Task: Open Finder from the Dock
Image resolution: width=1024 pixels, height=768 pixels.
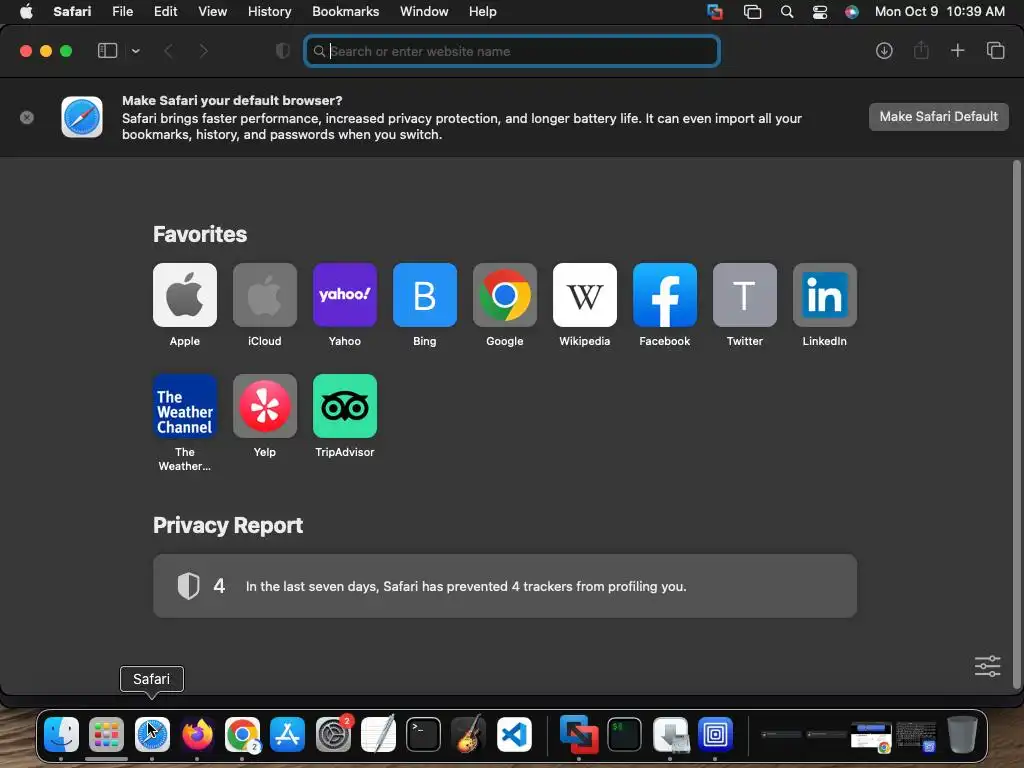Action: [61, 734]
